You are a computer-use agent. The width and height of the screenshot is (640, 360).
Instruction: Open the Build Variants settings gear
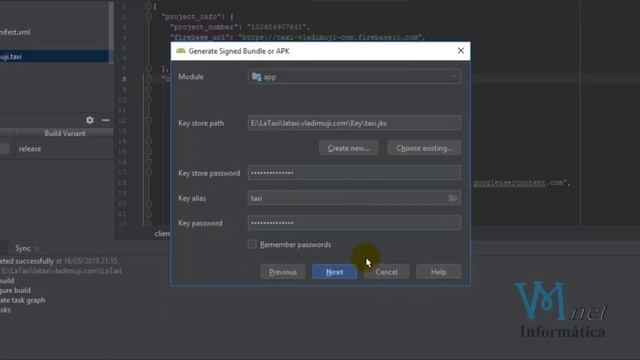[x=90, y=120]
